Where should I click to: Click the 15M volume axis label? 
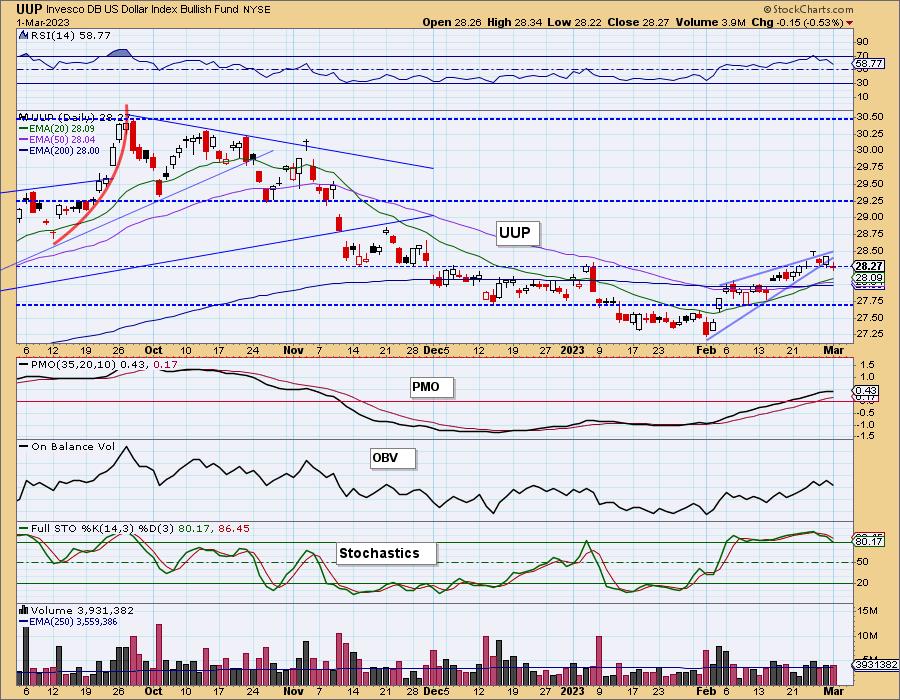point(868,611)
